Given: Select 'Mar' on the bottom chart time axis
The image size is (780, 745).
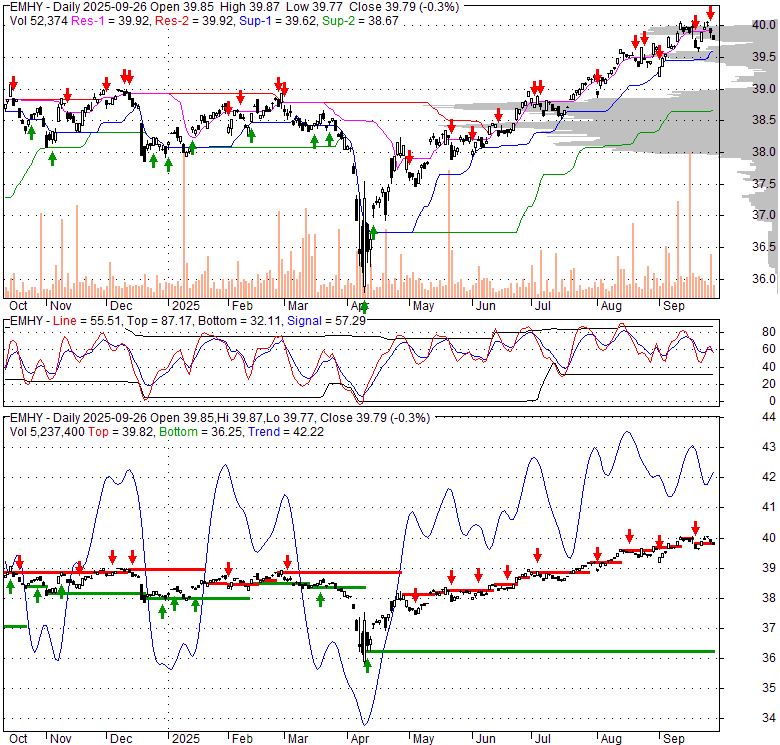Looking at the screenshot, I should (x=298, y=739).
